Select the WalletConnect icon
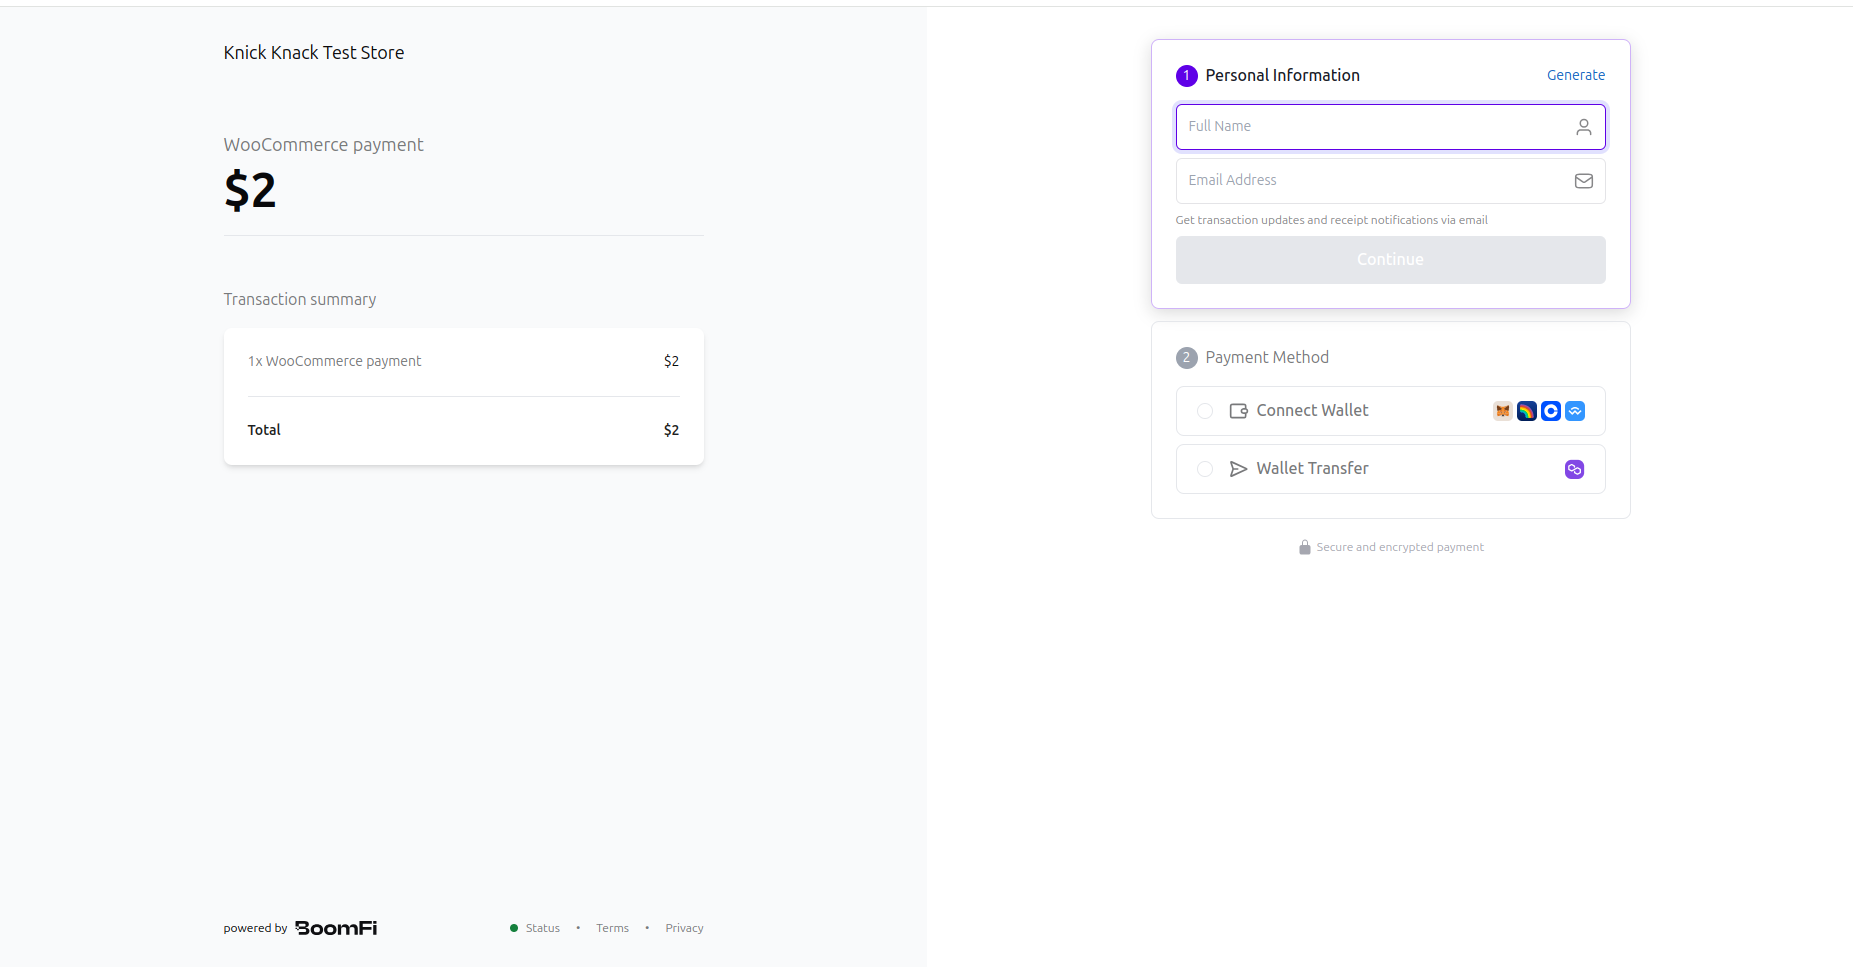 (x=1575, y=410)
